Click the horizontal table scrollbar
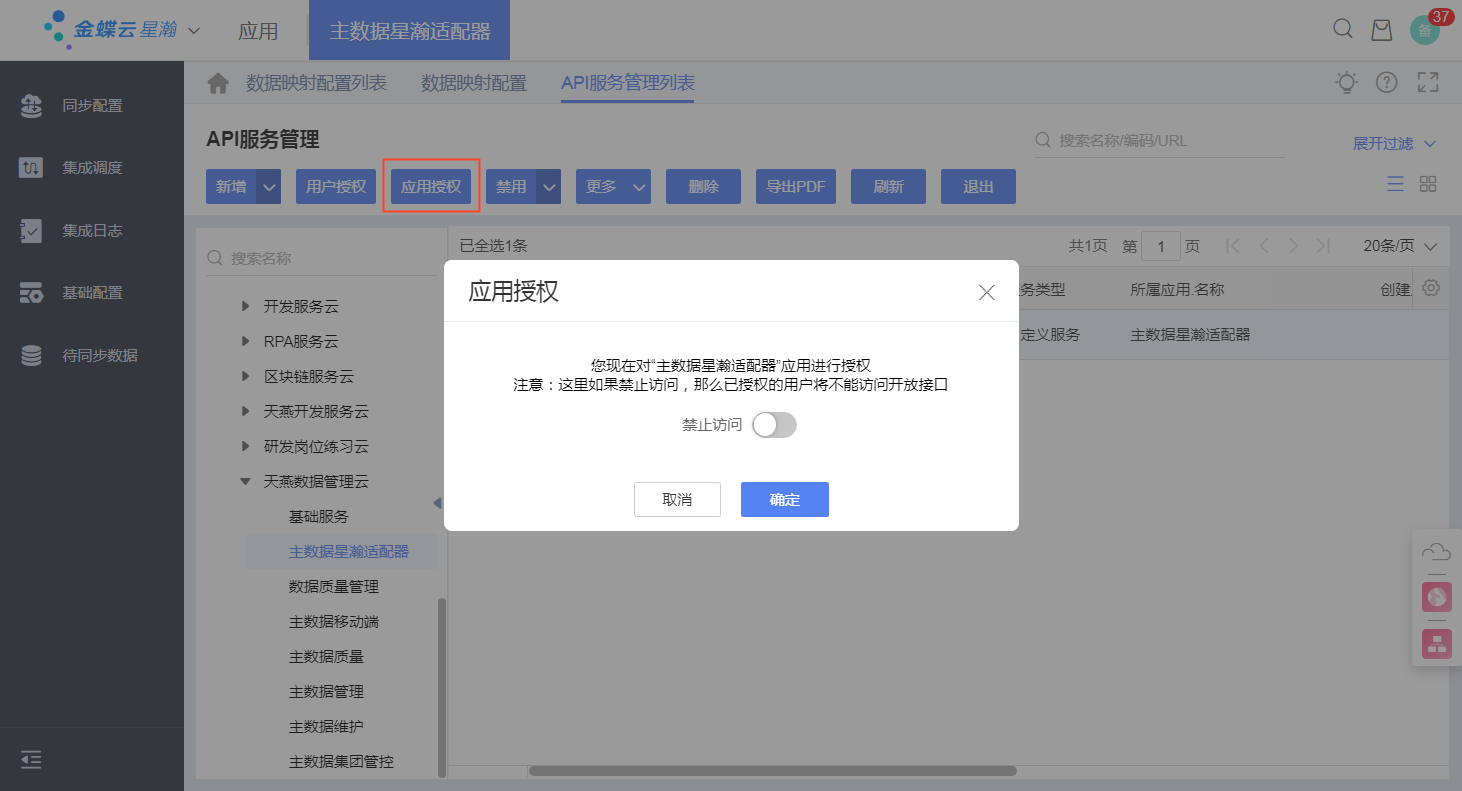This screenshot has width=1462, height=791. point(773,771)
